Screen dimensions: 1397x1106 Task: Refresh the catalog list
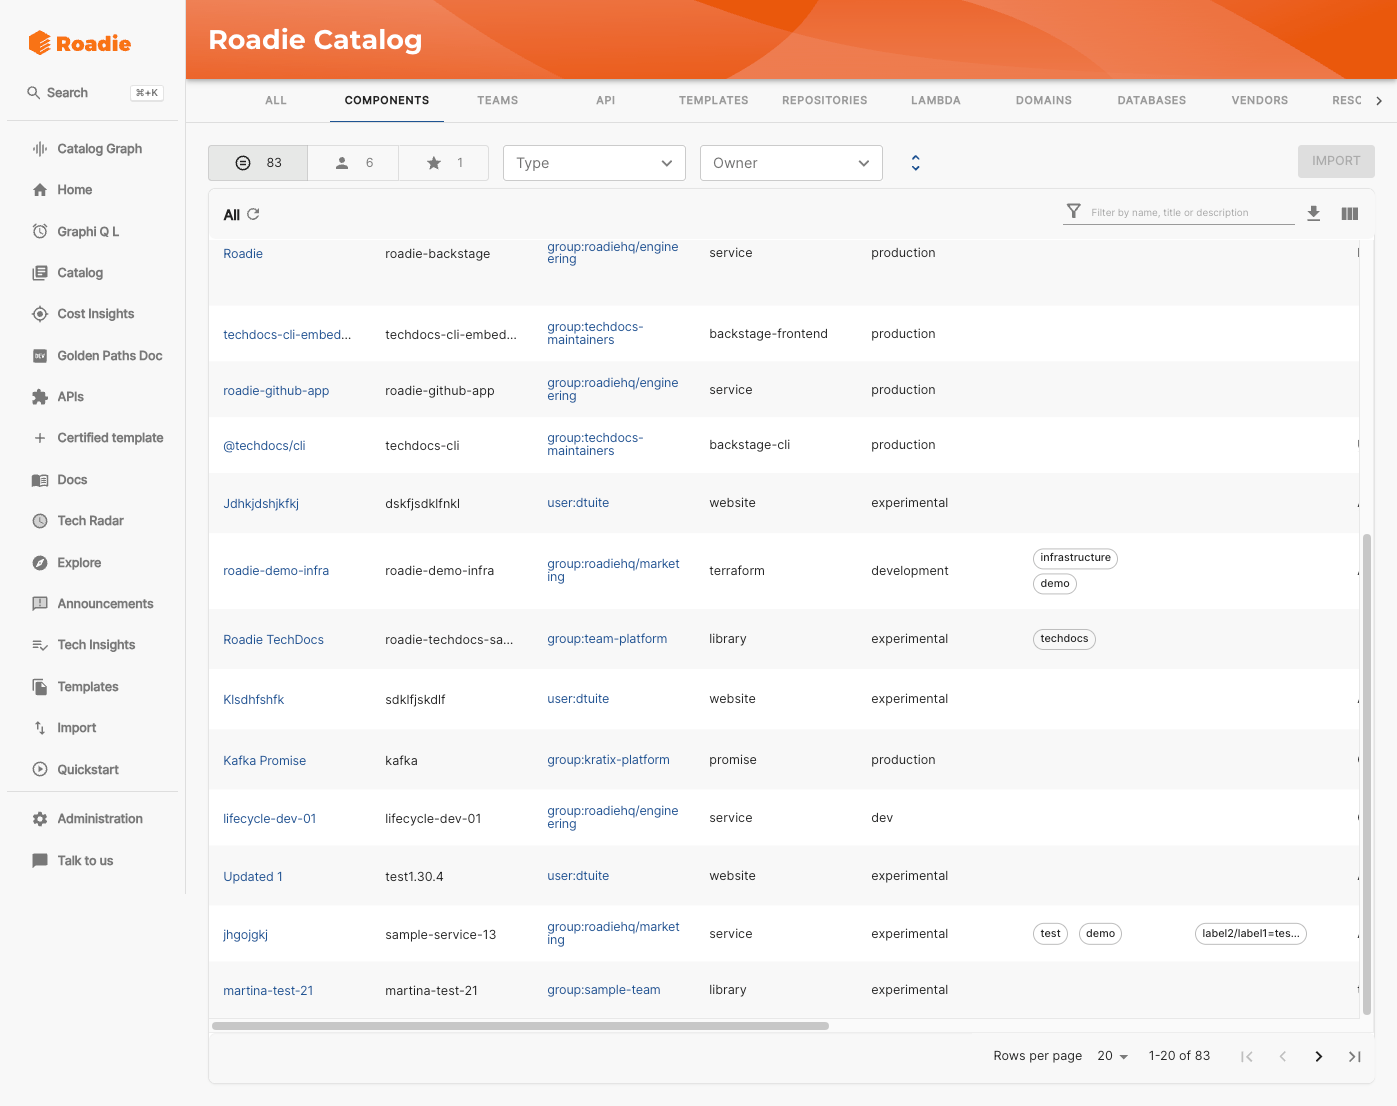coord(254,213)
